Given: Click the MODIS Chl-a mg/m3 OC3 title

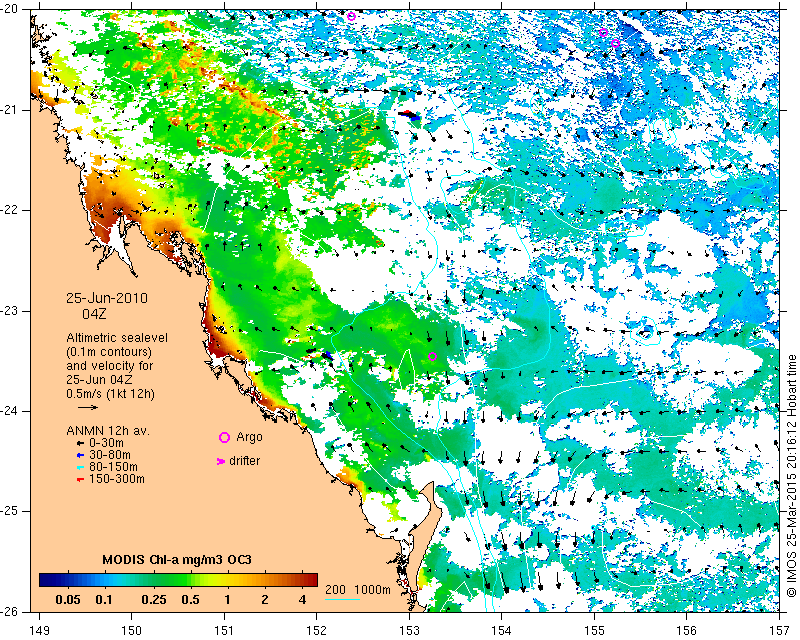Looking at the screenshot, I should click(177, 560).
